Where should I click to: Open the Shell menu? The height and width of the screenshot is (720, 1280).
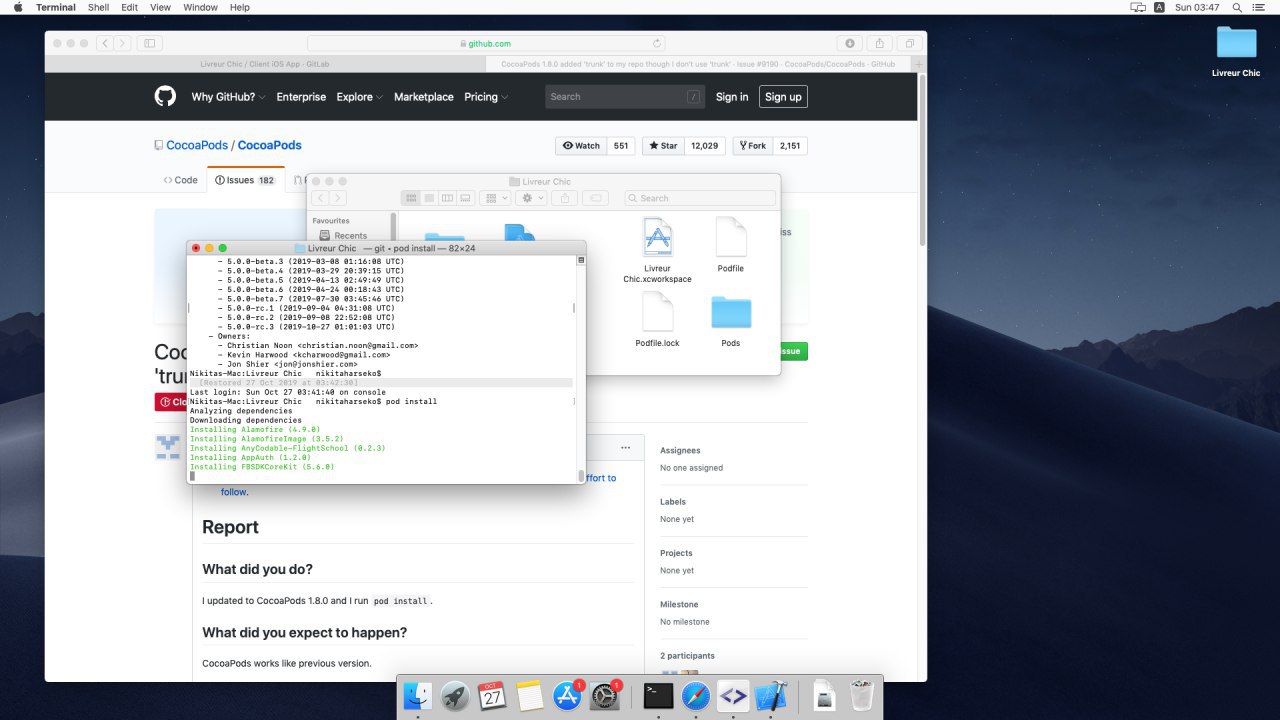99,7
